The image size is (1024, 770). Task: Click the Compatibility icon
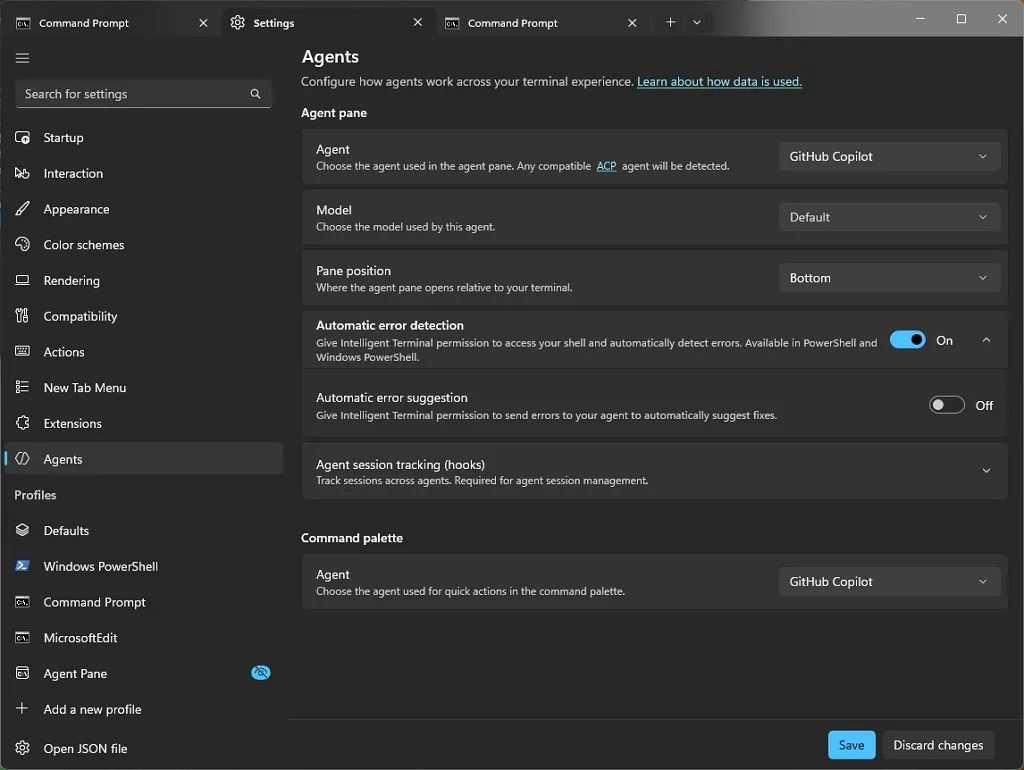click(22, 316)
